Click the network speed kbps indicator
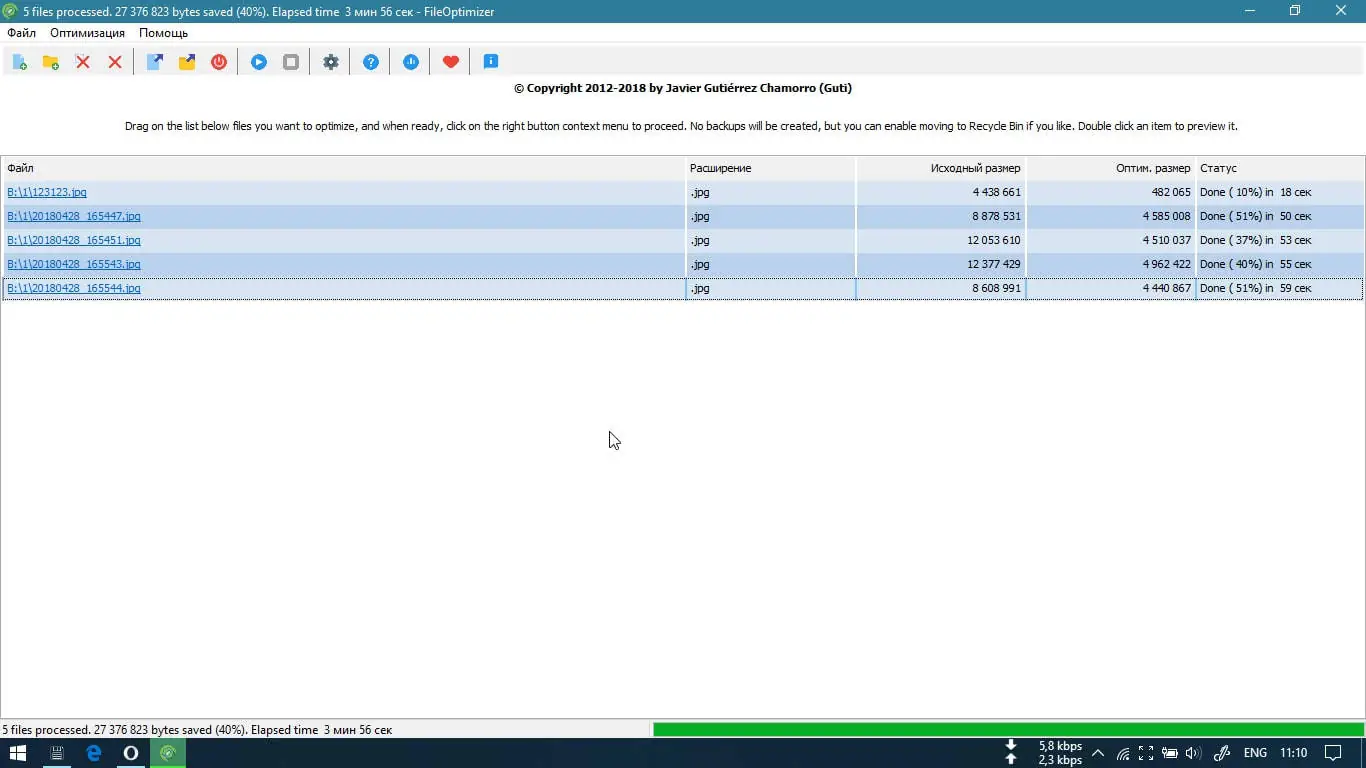The height and width of the screenshot is (768, 1366). click(x=1060, y=753)
